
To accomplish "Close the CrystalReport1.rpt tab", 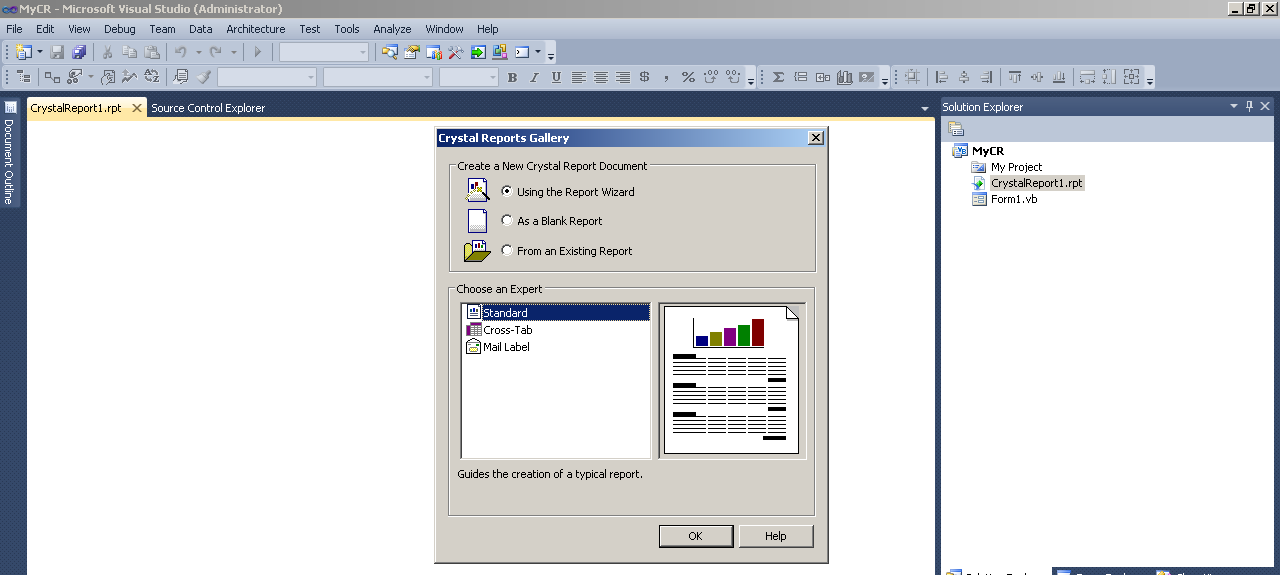I will click(x=137, y=108).
